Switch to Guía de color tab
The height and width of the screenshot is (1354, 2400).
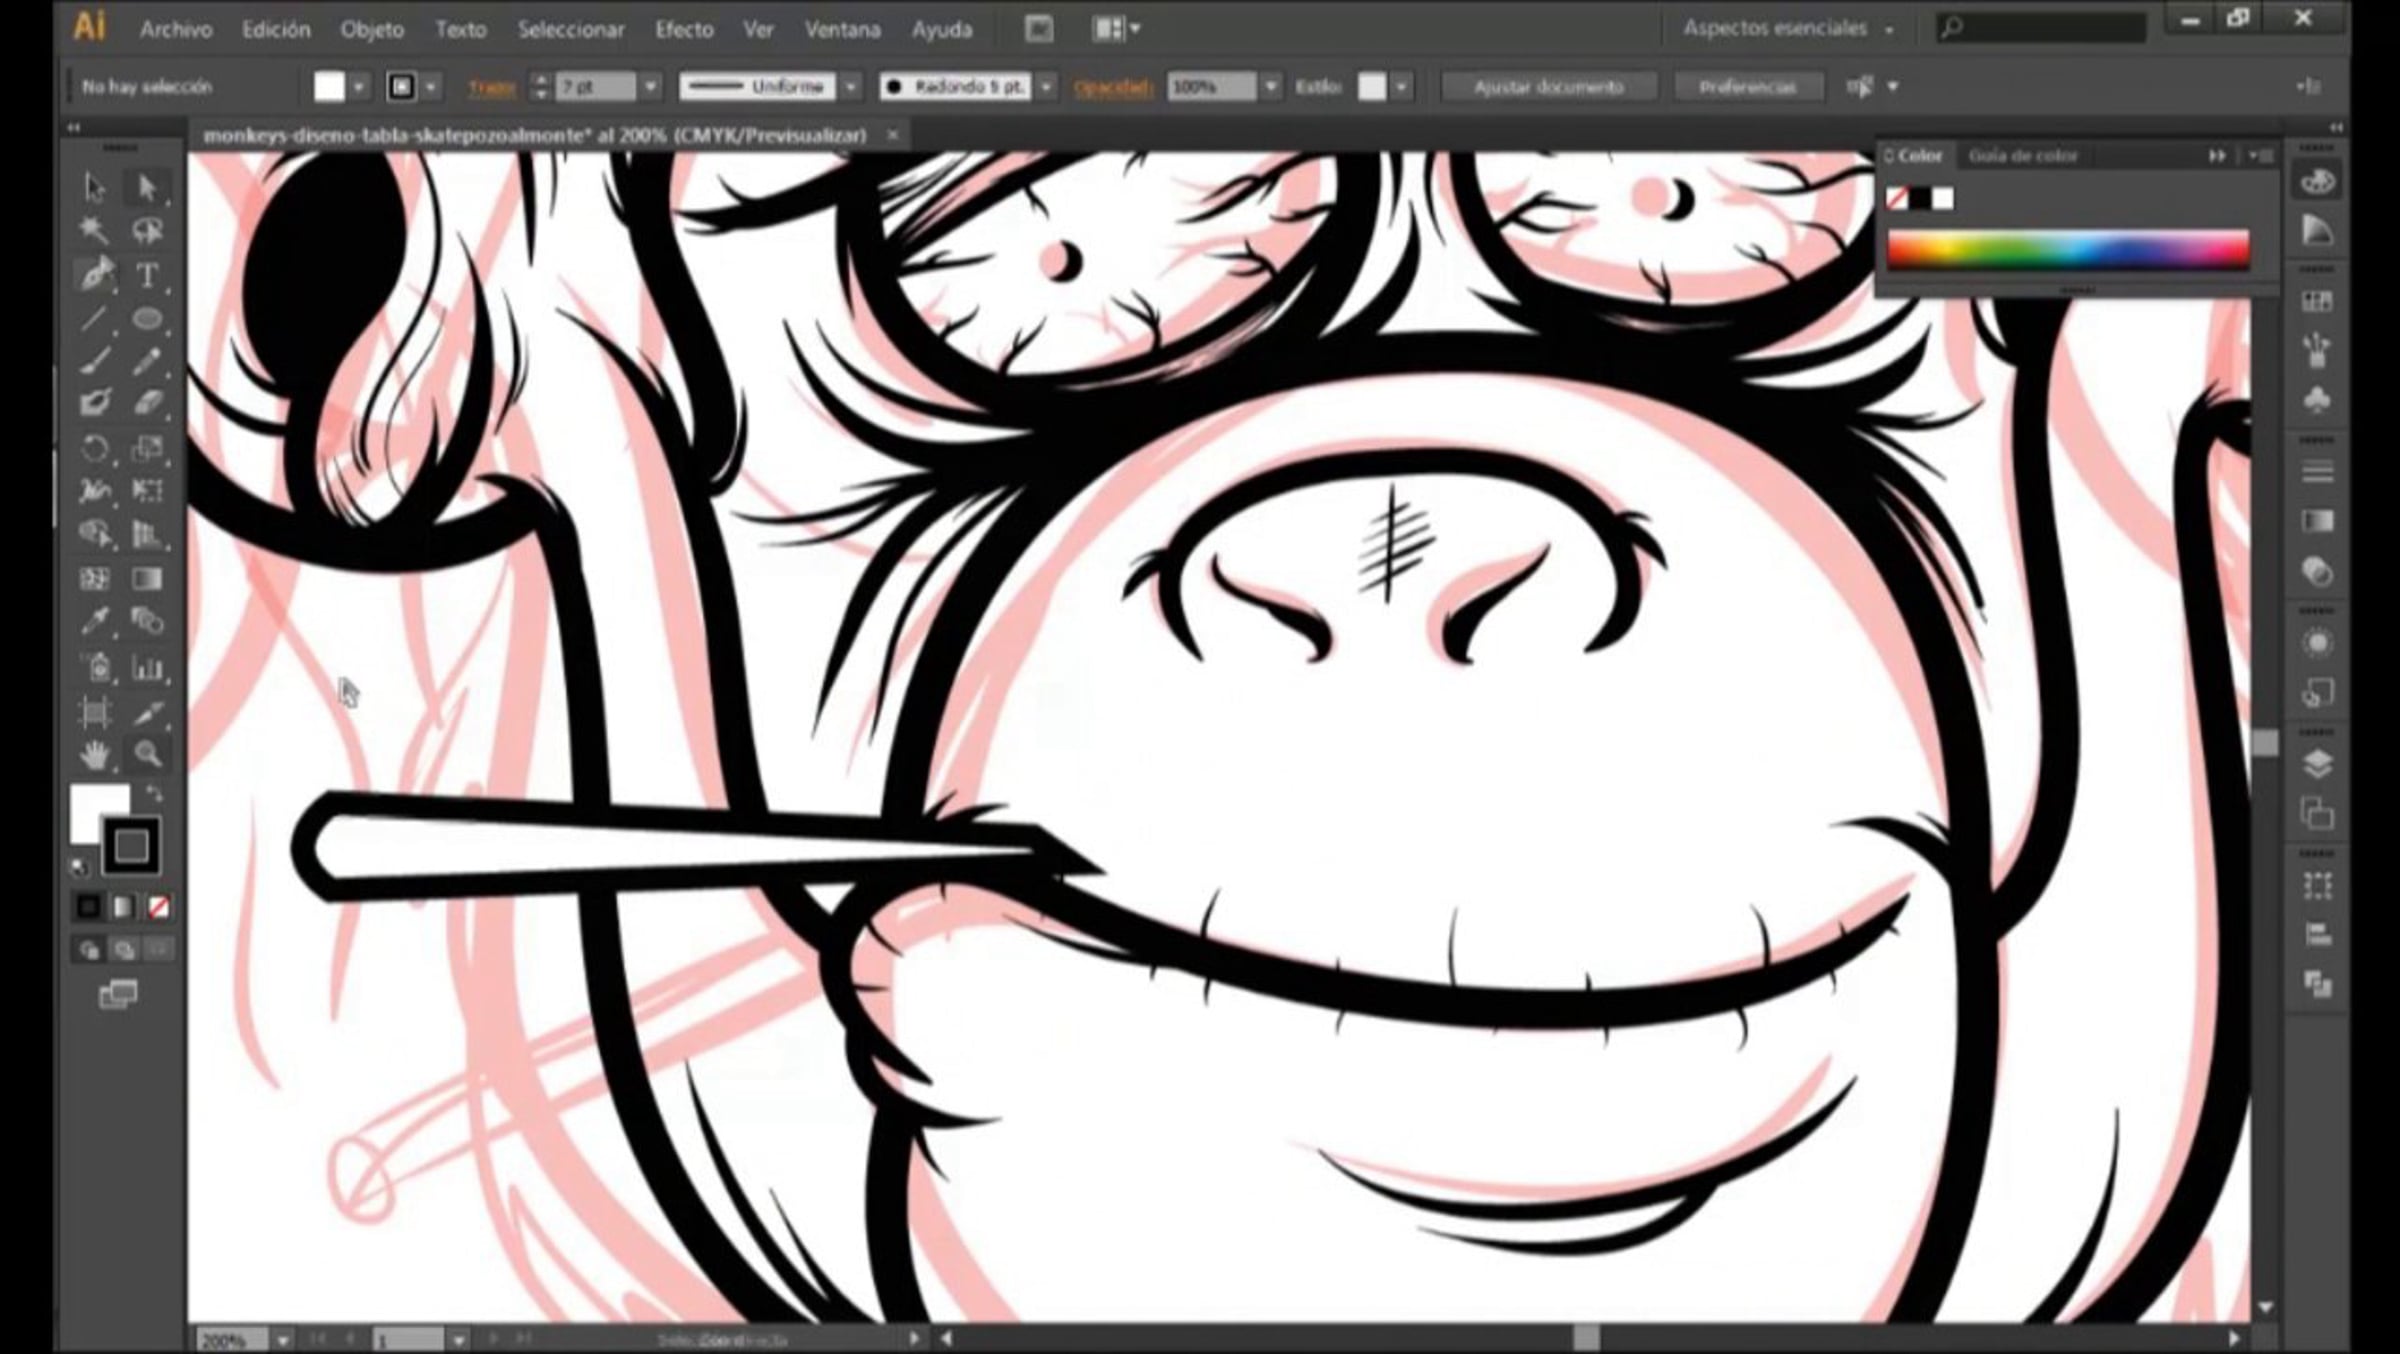click(x=2022, y=156)
